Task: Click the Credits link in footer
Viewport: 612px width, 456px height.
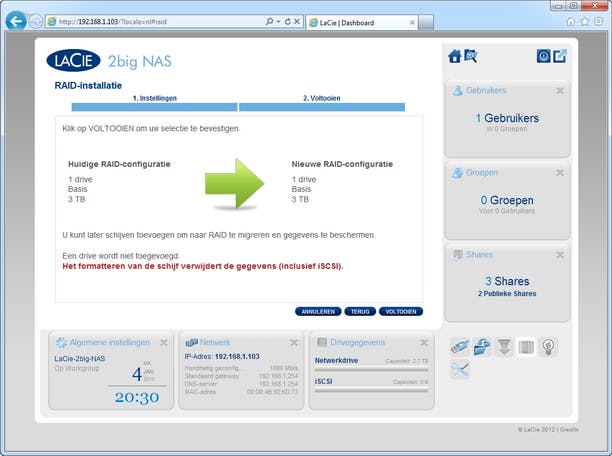Action: point(569,429)
